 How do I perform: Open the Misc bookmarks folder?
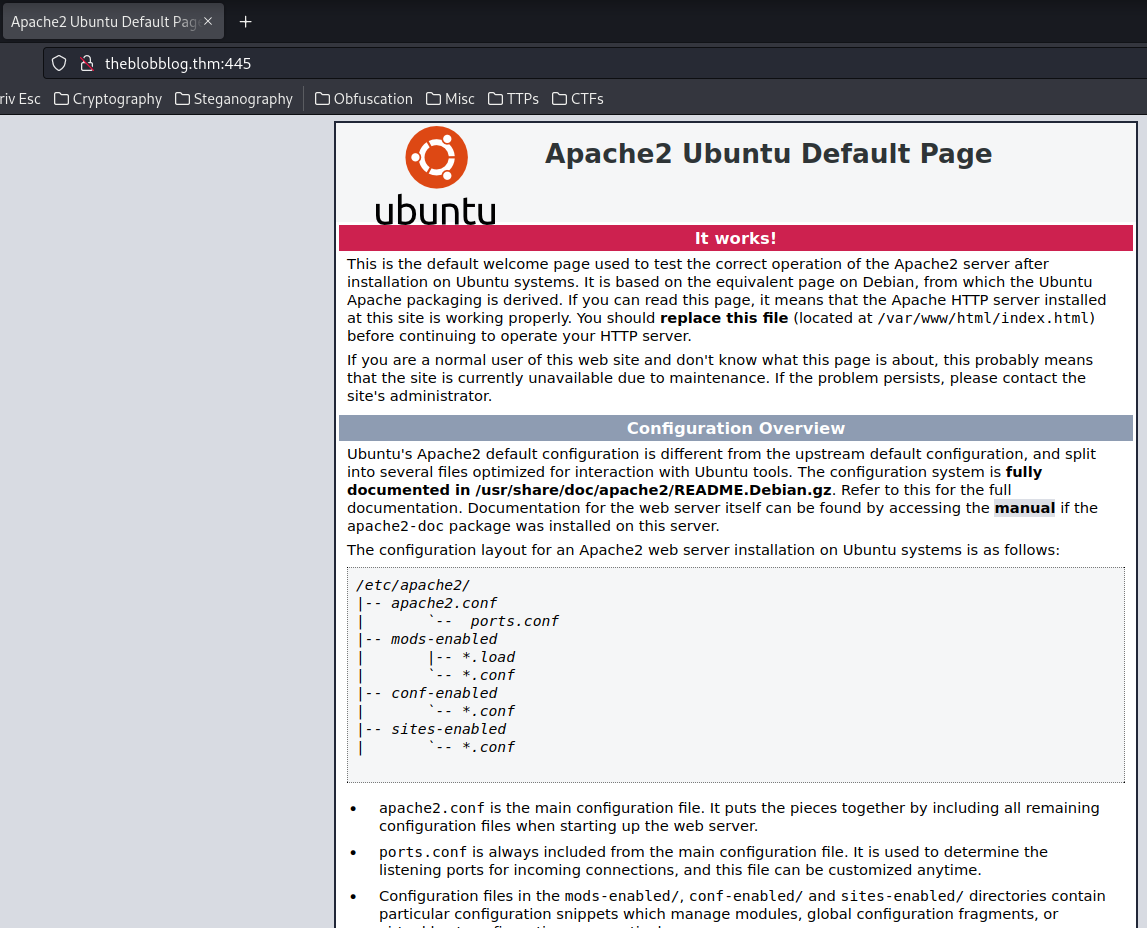(451, 99)
